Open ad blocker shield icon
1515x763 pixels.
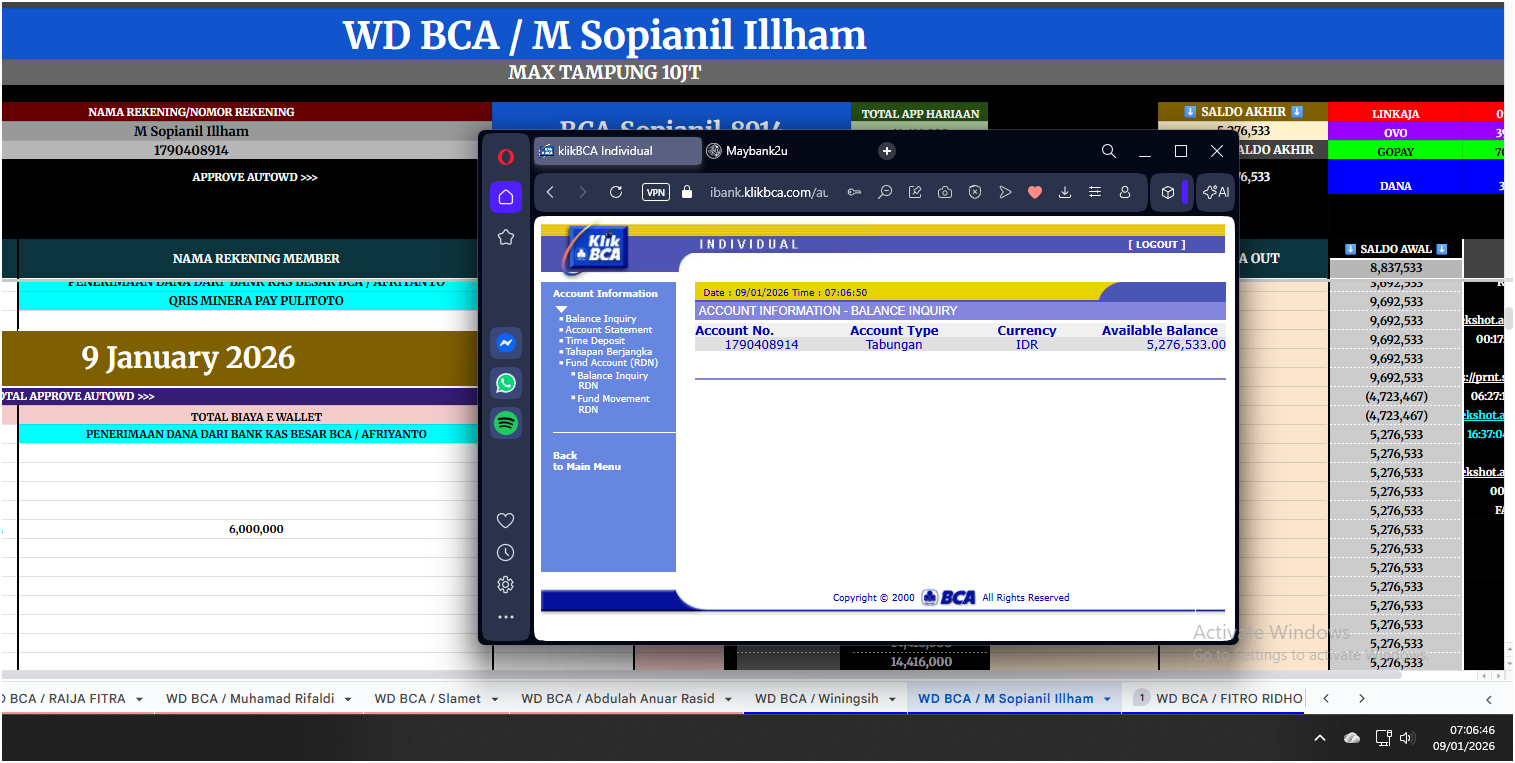[975, 192]
